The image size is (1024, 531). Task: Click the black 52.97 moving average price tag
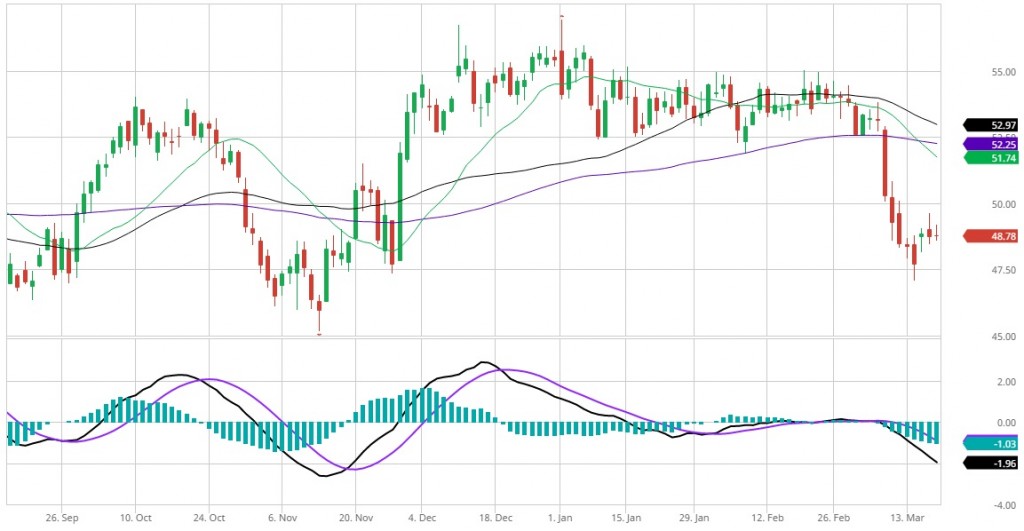tap(991, 125)
